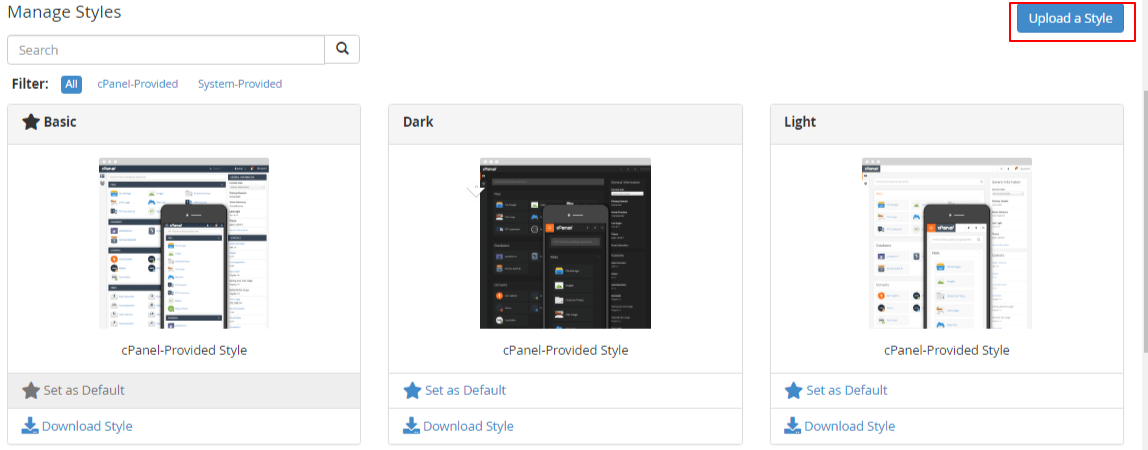Click the Basic card title text
This screenshot has height=450, width=1148.
(60, 121)
